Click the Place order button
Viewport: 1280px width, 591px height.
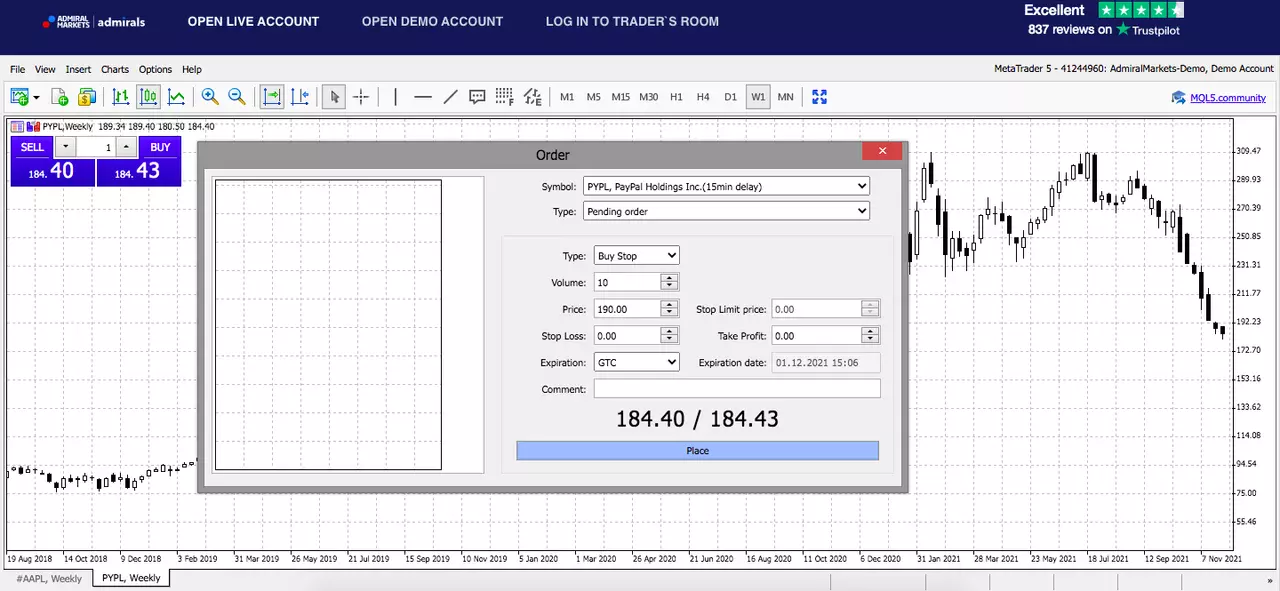coord(698,451)
